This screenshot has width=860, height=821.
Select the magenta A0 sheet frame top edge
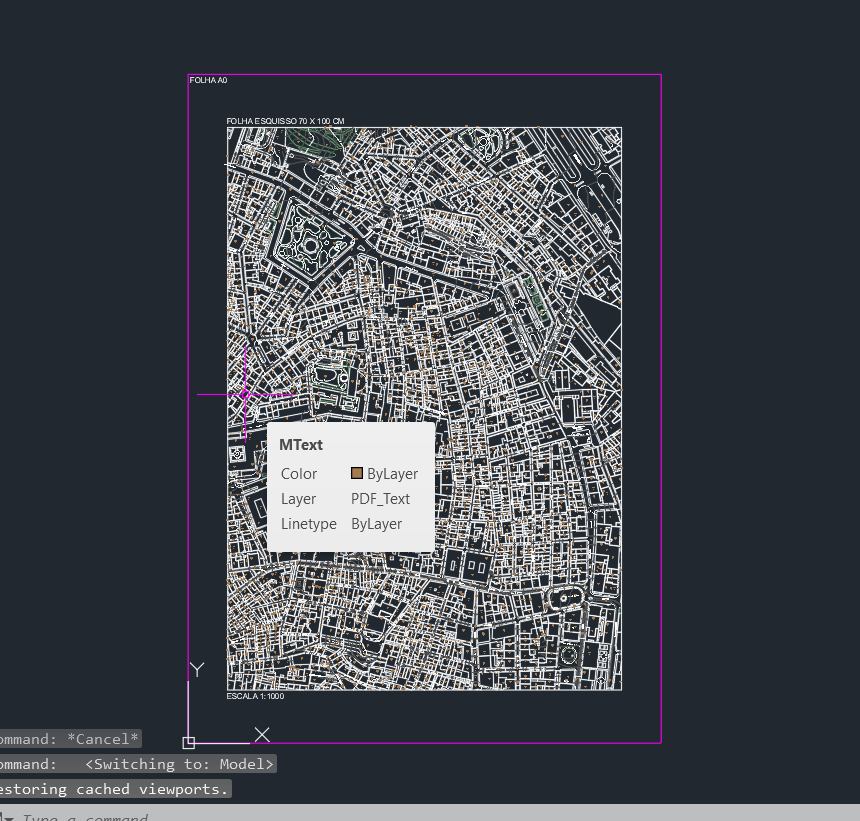424,75
